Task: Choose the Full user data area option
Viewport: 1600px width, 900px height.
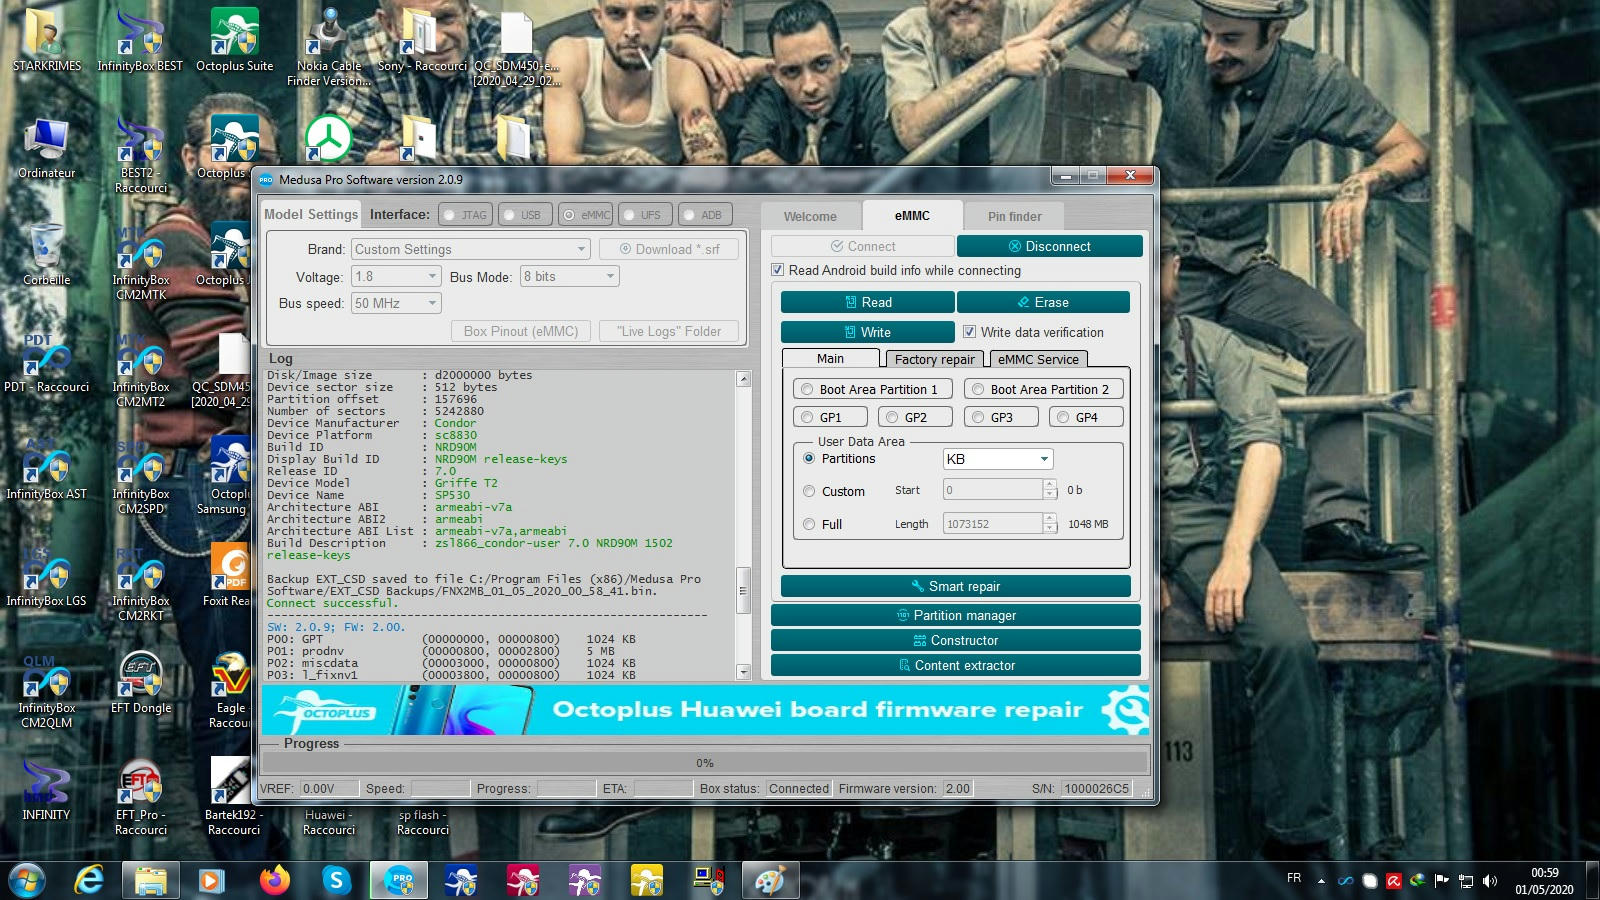Action: 809,524
